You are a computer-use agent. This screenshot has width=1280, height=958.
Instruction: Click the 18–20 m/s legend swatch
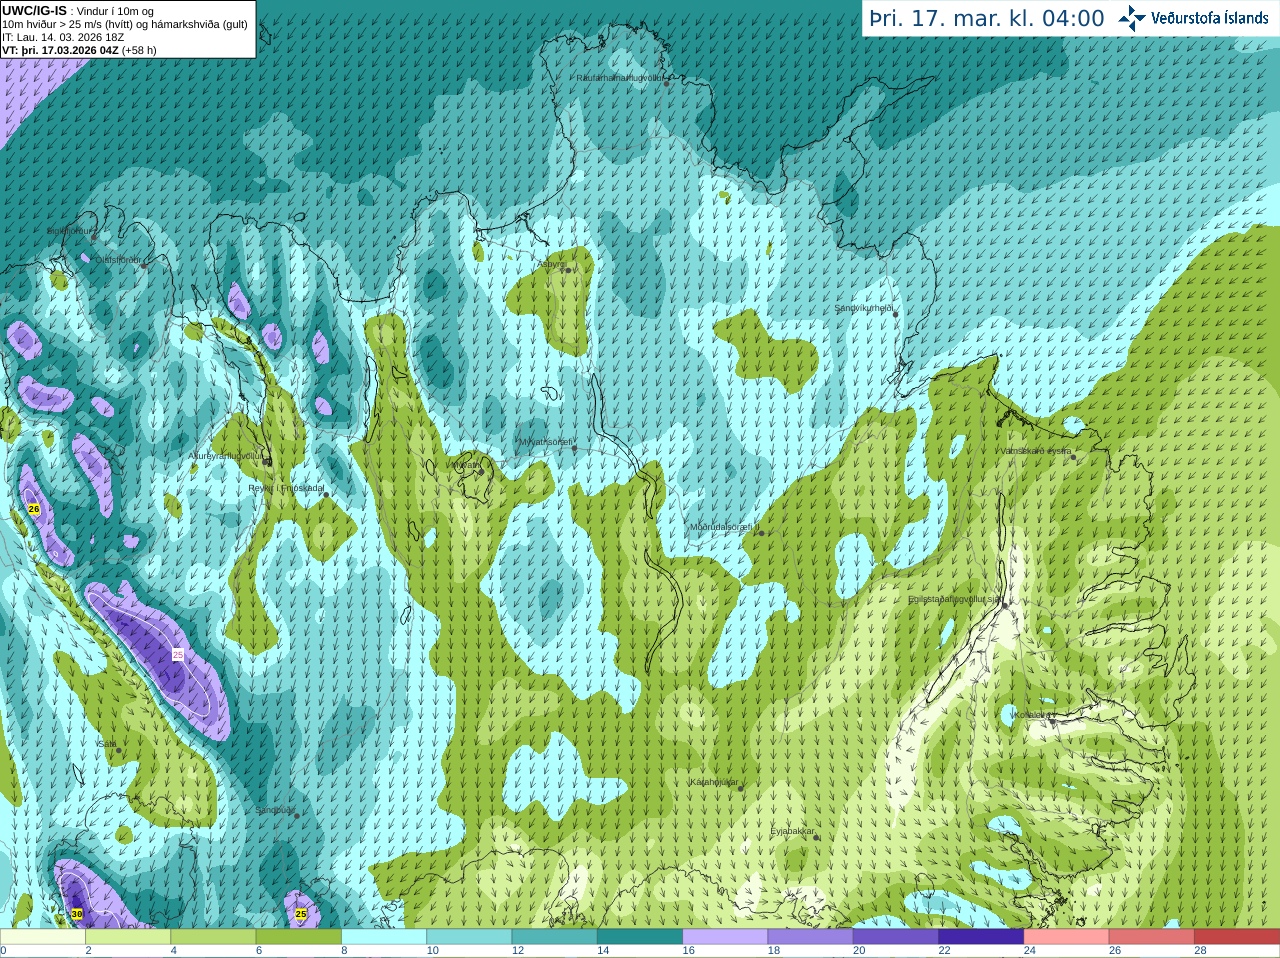tap(811, 937)
